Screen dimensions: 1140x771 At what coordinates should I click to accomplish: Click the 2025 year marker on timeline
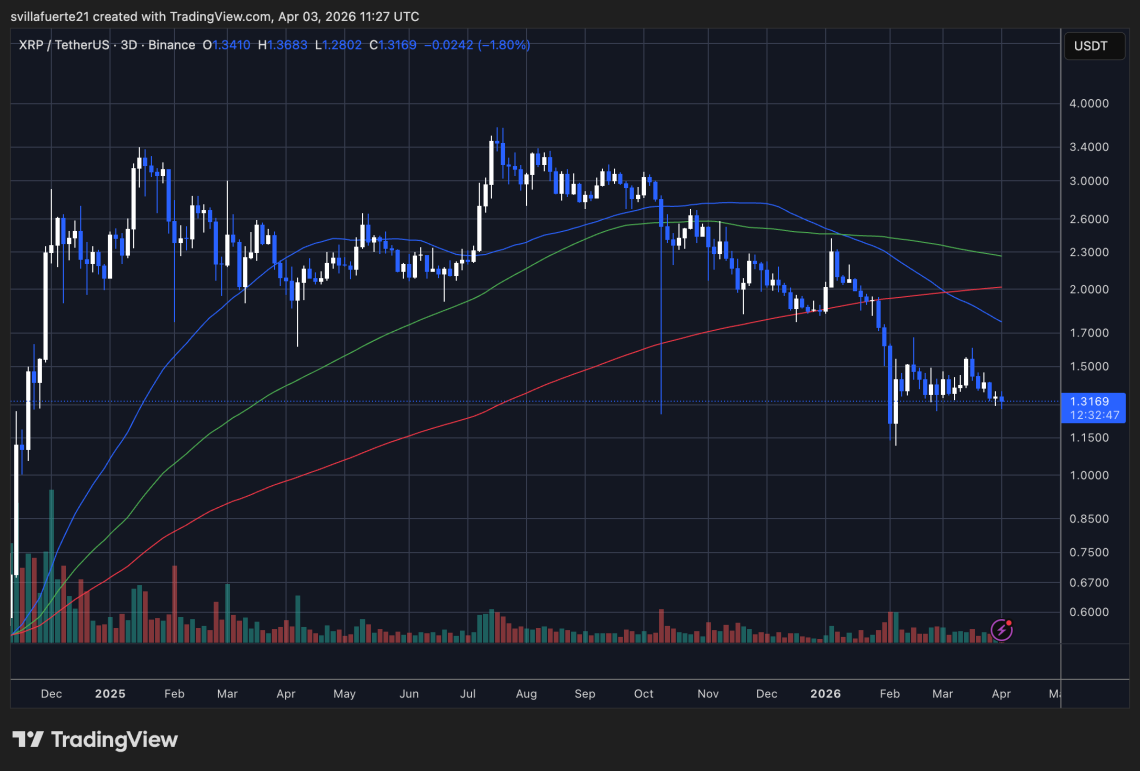coord(110,694)
